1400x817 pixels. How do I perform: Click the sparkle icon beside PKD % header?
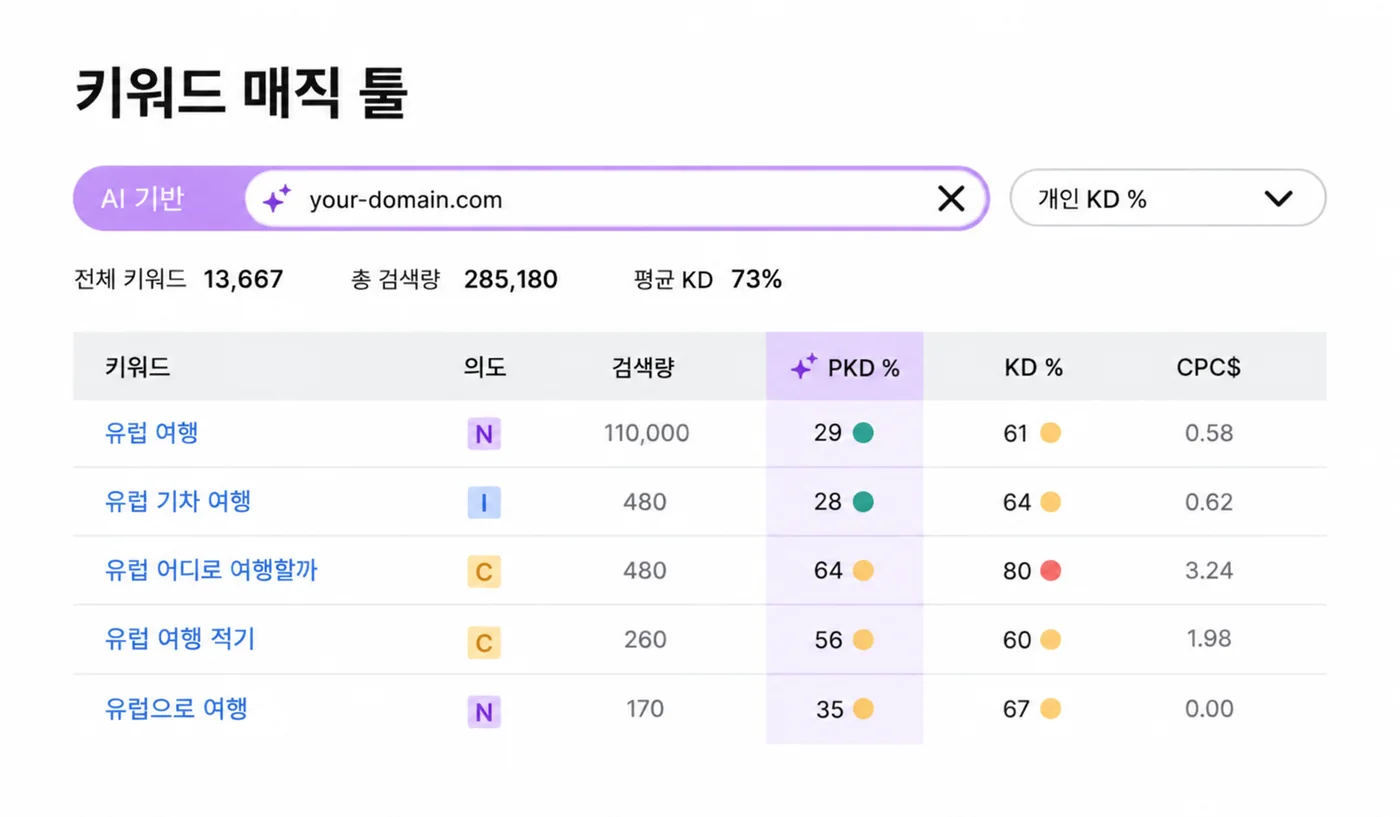pyautogui.click(x=804, y=367)
